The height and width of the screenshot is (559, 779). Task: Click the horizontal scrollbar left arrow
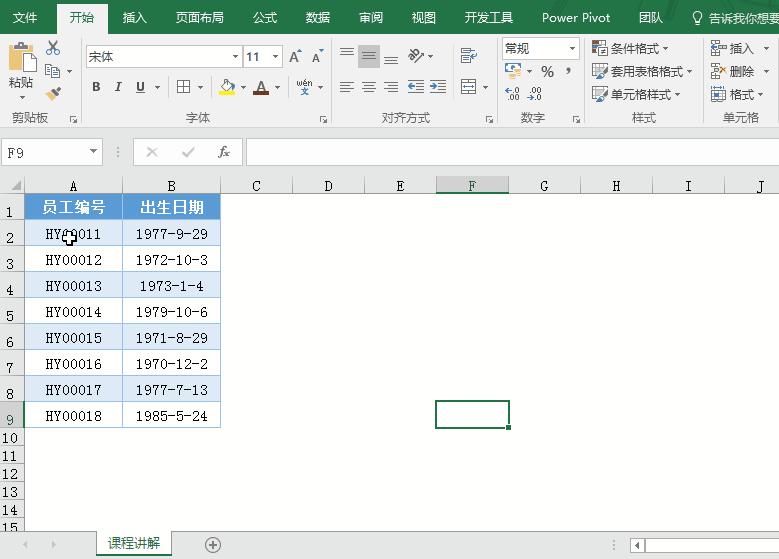(637, 546)
